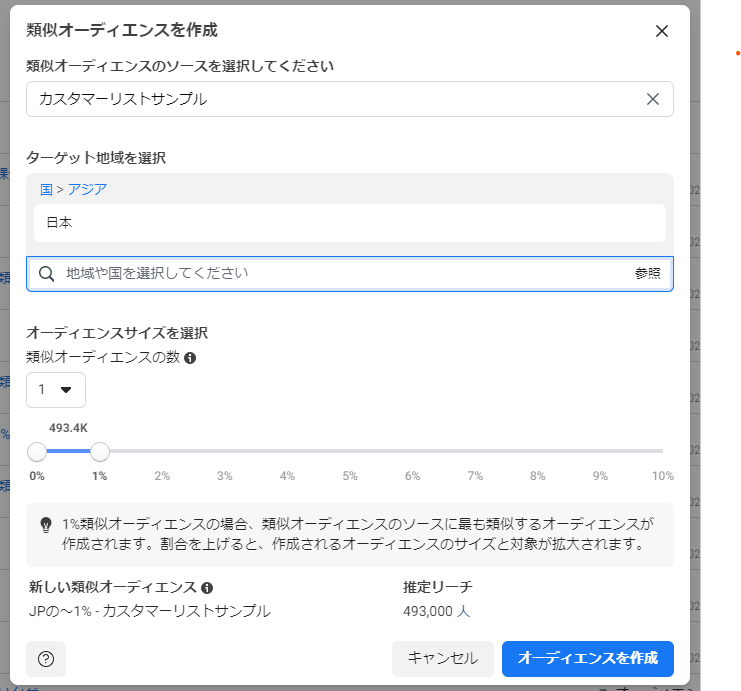Click the オーディエンスを作成 button

pos(587,658)
